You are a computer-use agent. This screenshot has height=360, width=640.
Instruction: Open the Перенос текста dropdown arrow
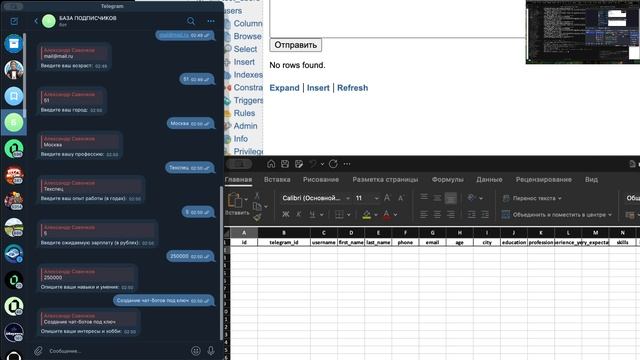[560, 198]
